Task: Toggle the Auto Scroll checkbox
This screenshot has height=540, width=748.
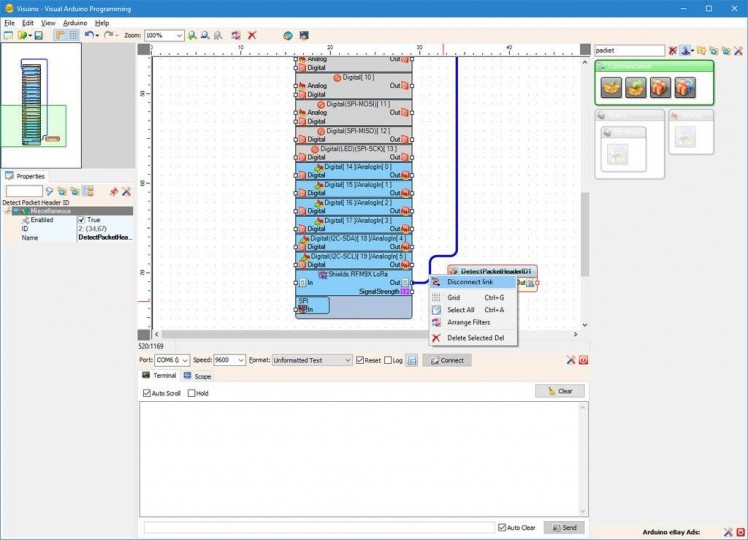Action: click(x=148, y=393)
